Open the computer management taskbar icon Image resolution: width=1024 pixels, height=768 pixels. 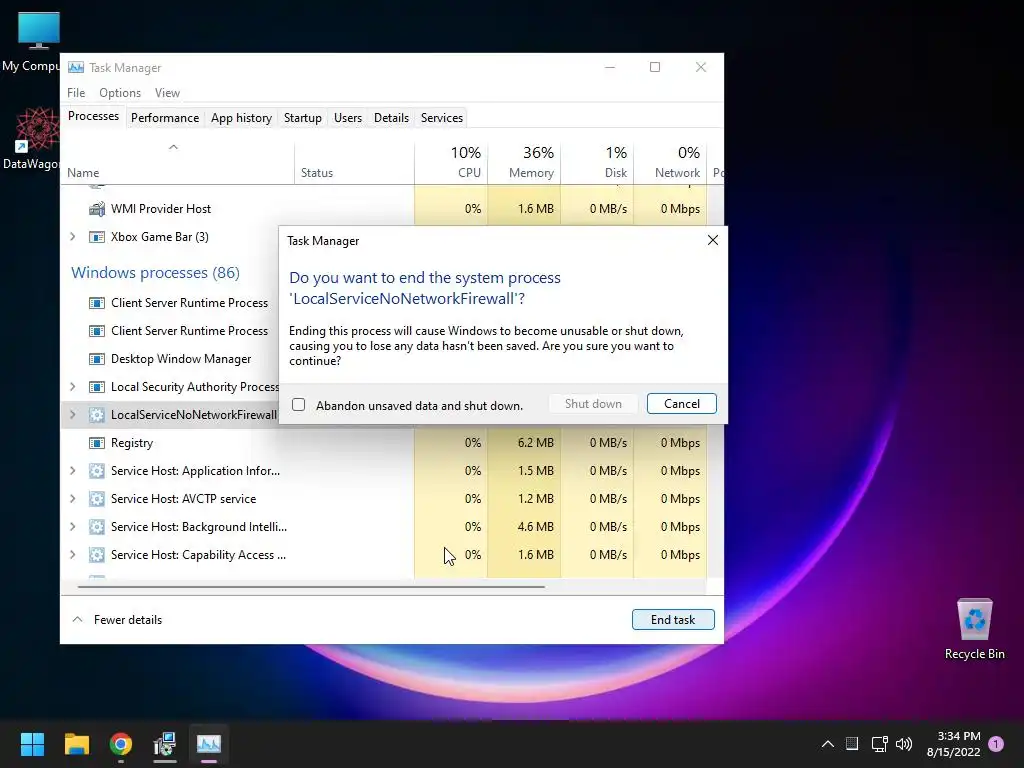pyautogui.click(x=165, y=744)
